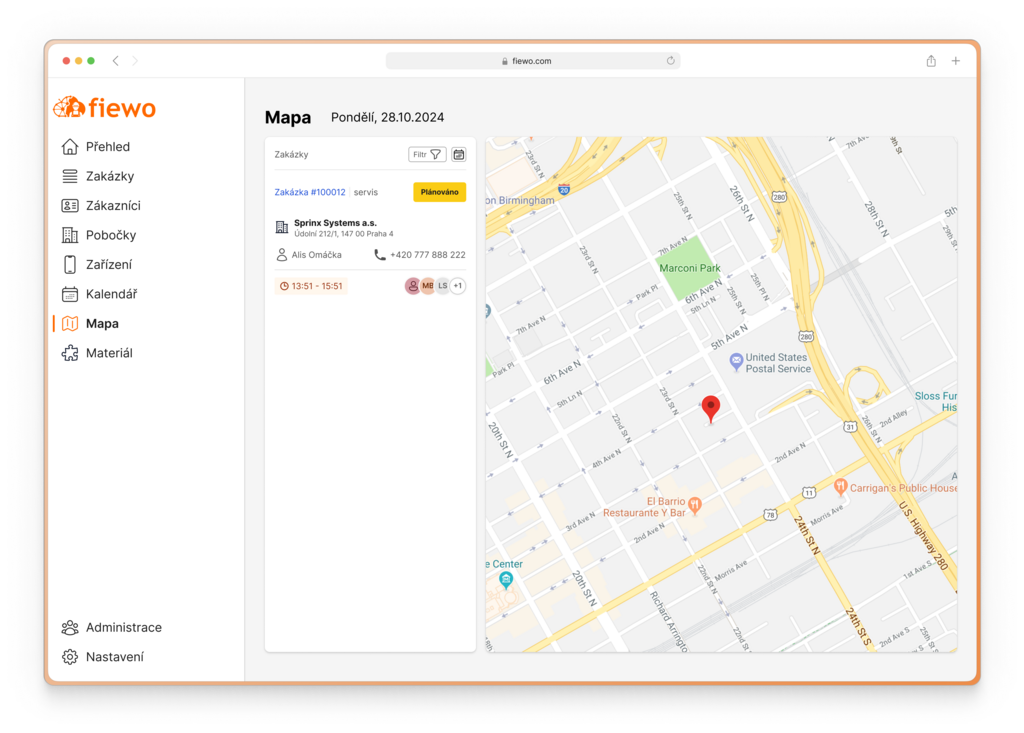Click the people icon beside Administrace

70,627
